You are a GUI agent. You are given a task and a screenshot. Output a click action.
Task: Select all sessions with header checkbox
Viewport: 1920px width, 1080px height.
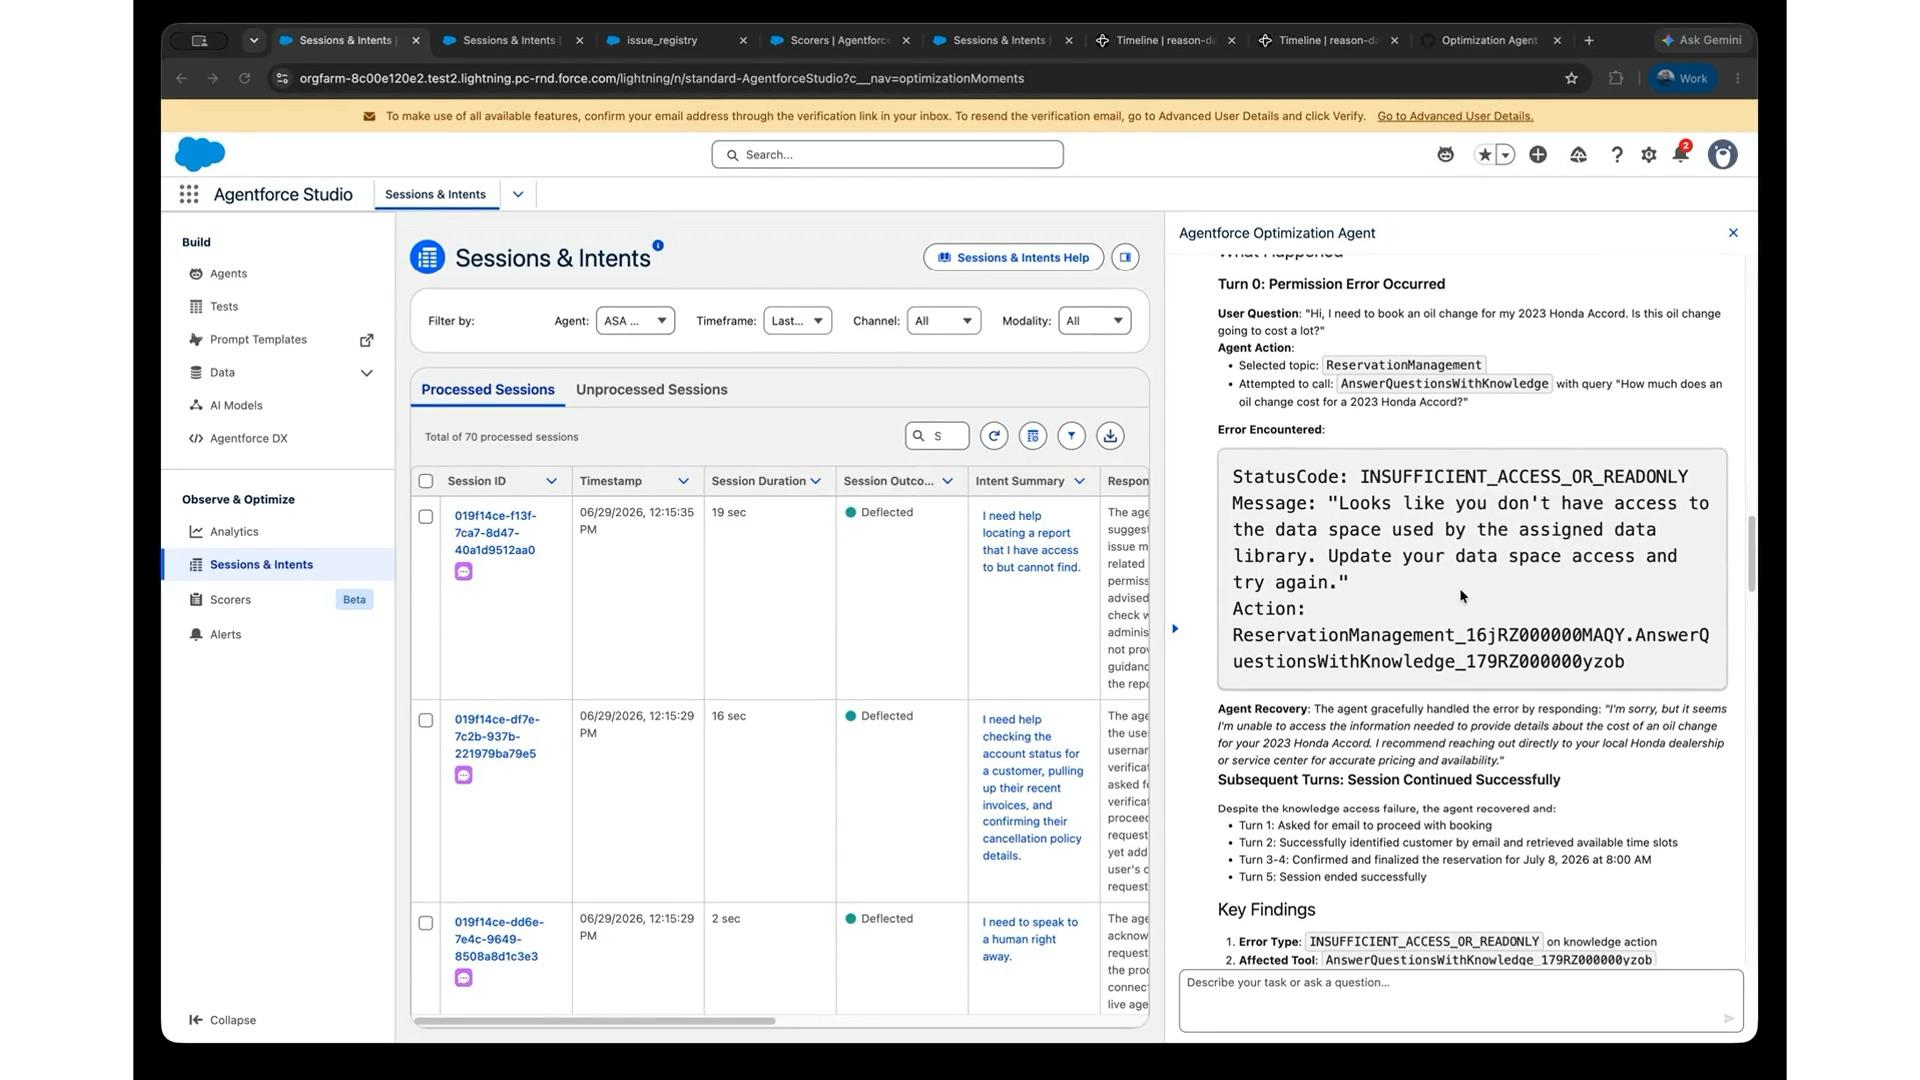coord(426,481)
